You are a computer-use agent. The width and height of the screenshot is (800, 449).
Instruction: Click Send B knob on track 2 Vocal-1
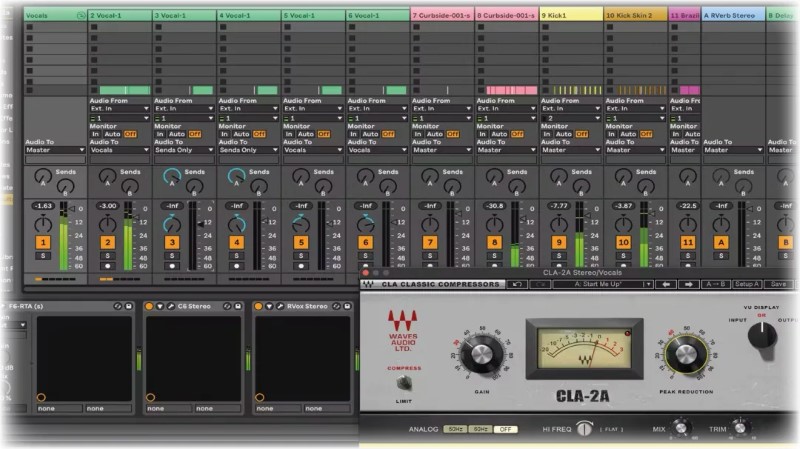[130, 188]
